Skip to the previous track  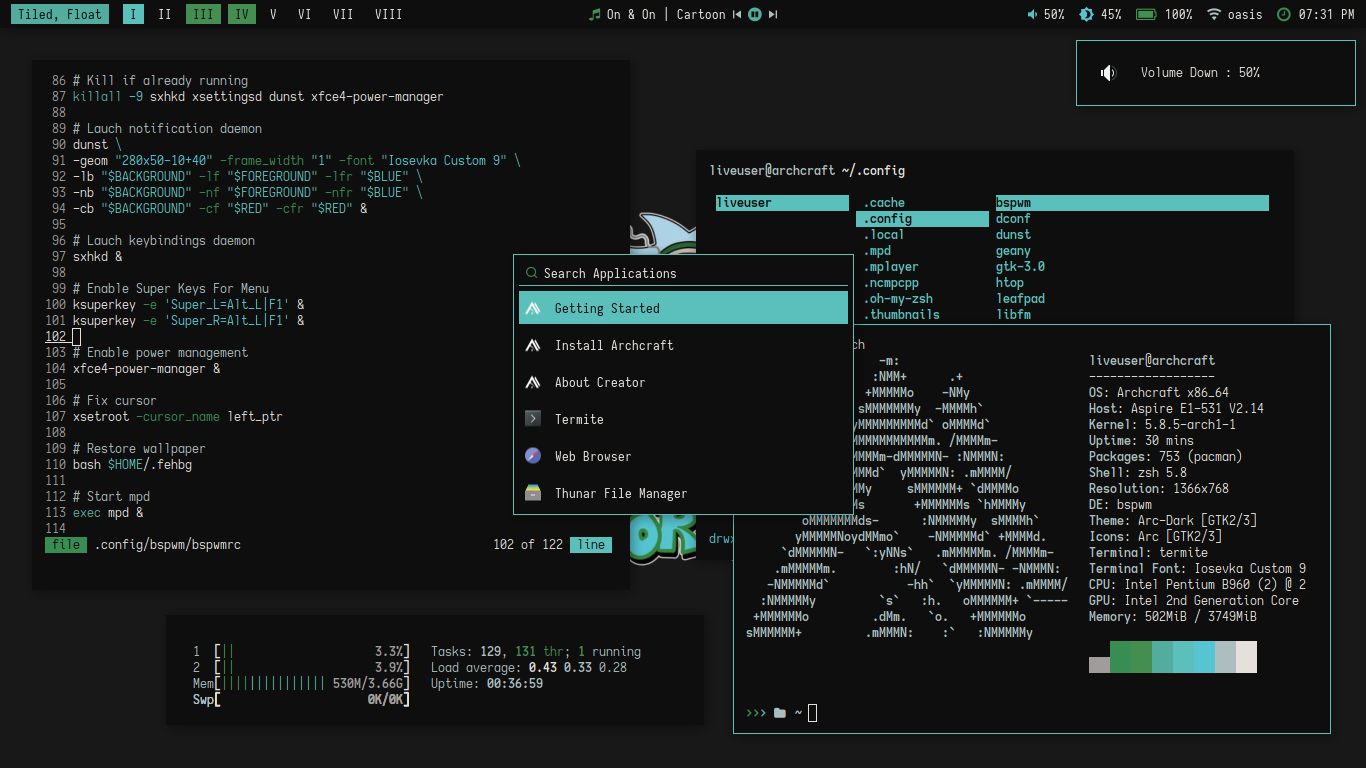(x=737, y=14)
